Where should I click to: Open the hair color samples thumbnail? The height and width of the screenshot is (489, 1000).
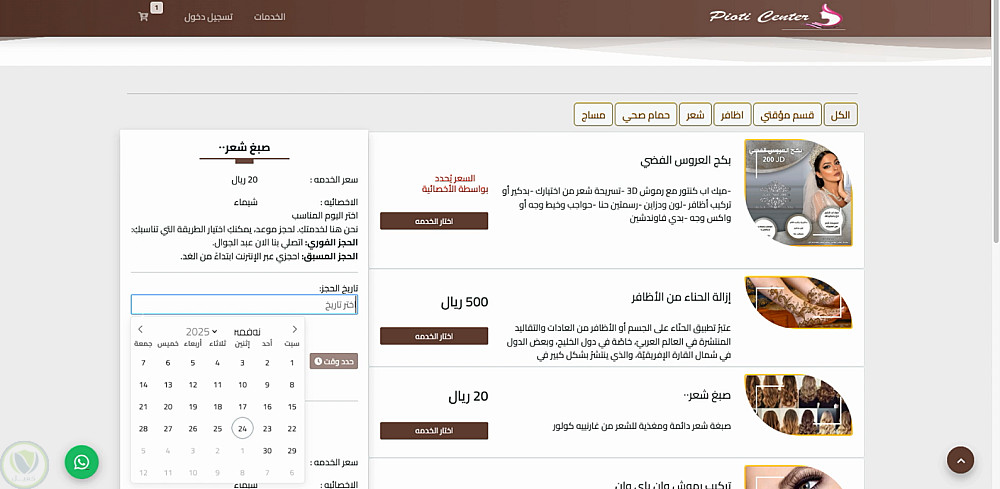[798, 405]
